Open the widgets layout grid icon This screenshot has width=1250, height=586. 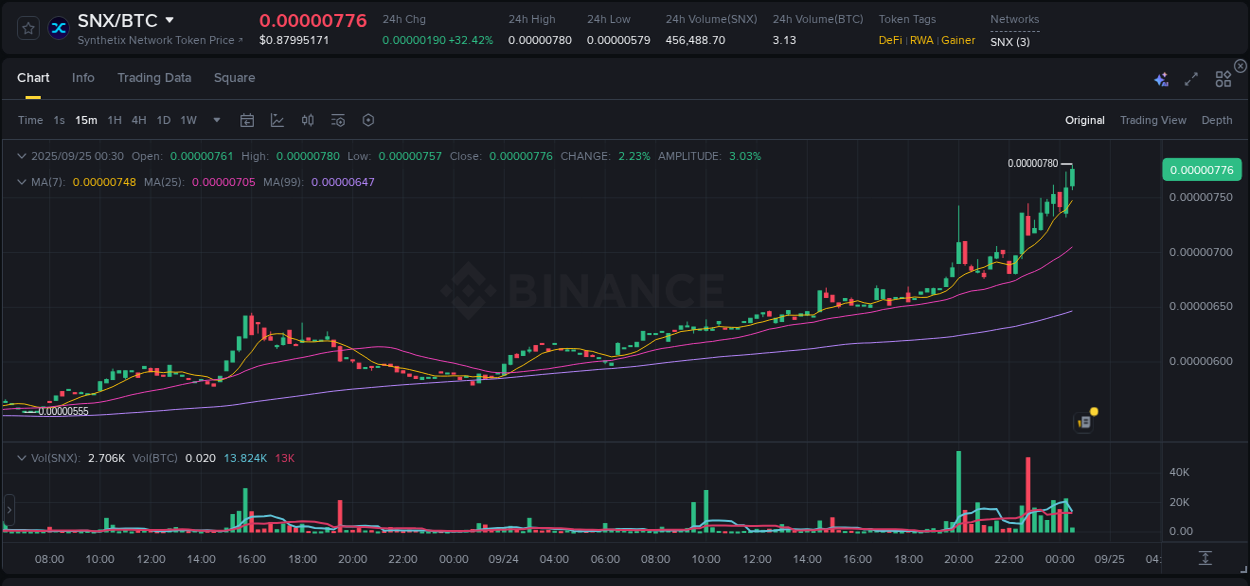tap(1223, 79)
